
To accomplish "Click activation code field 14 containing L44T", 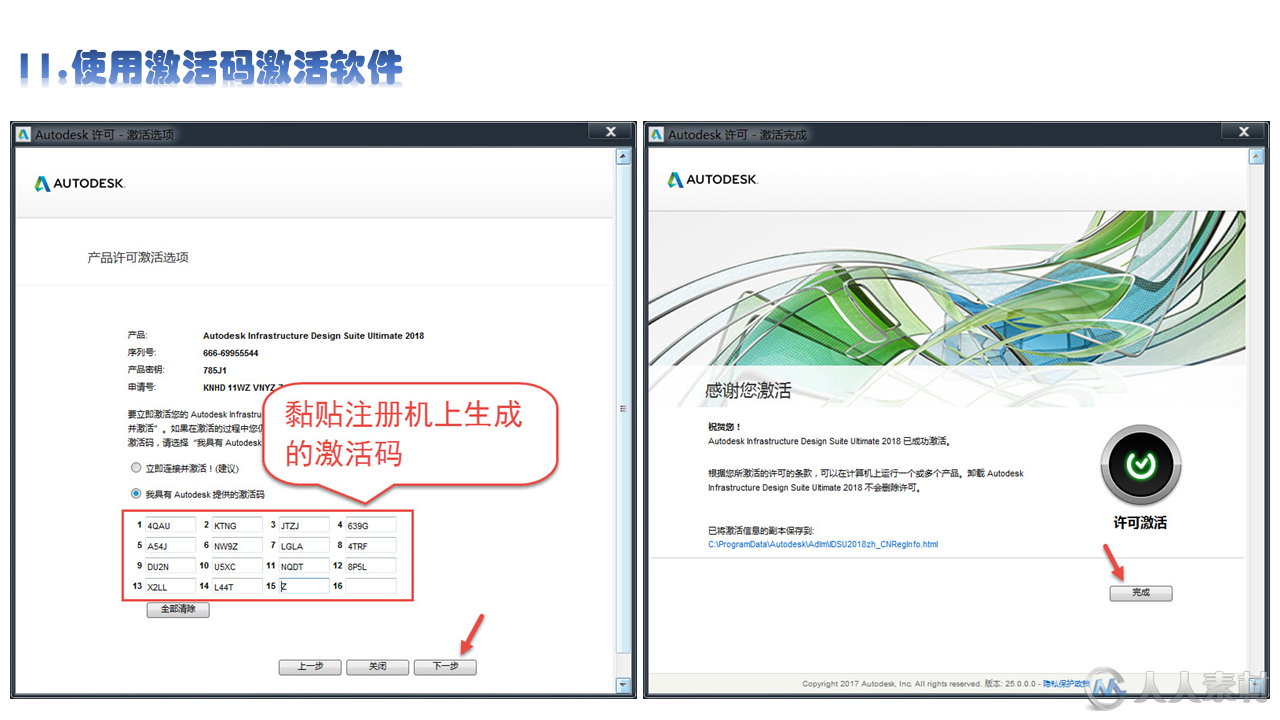I will coord(237,587).
